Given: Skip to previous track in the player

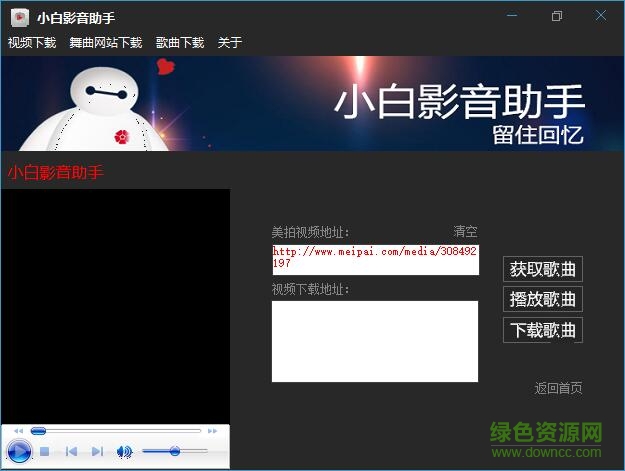Looking at the screenshot, I should [71, 451].
